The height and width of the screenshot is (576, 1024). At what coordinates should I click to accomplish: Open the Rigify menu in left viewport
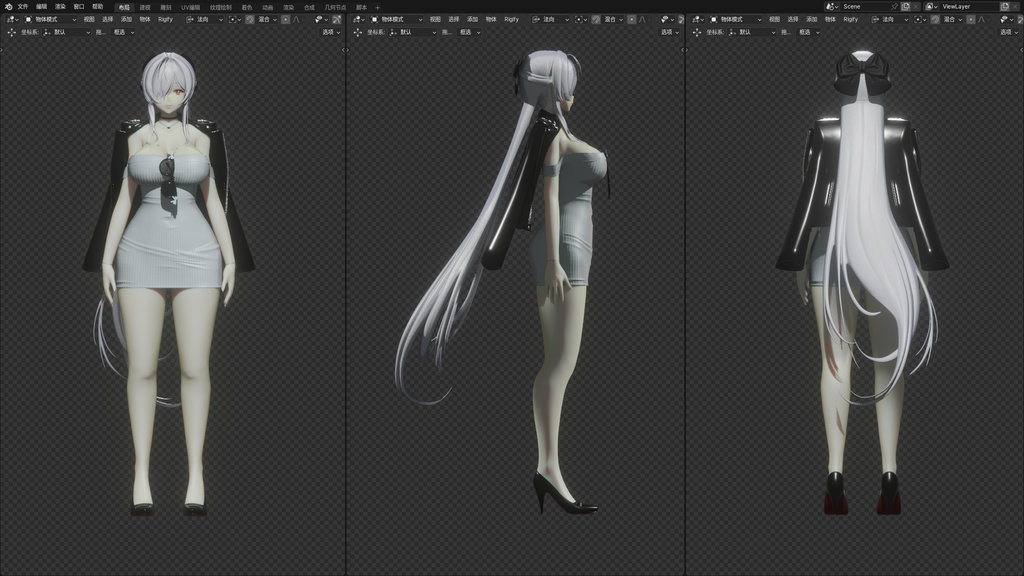166,19
